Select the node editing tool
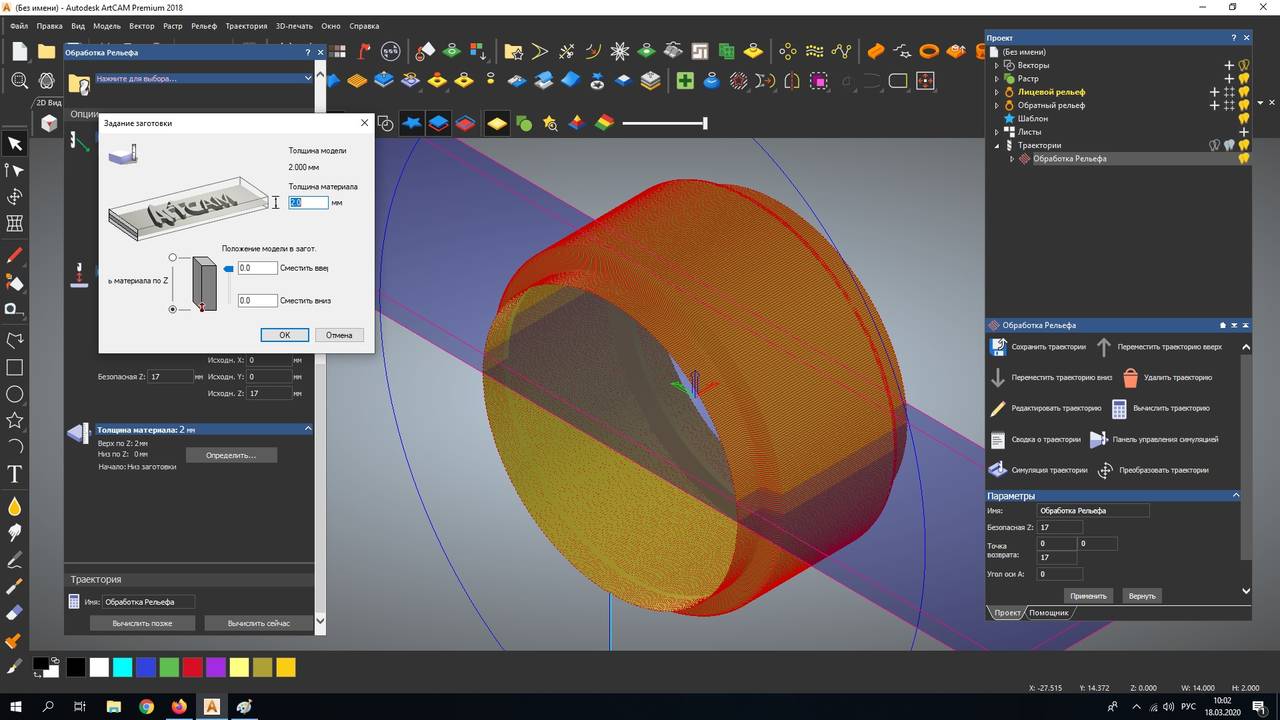Screen dimensions: 1280x720 click(x=14, y=170)
